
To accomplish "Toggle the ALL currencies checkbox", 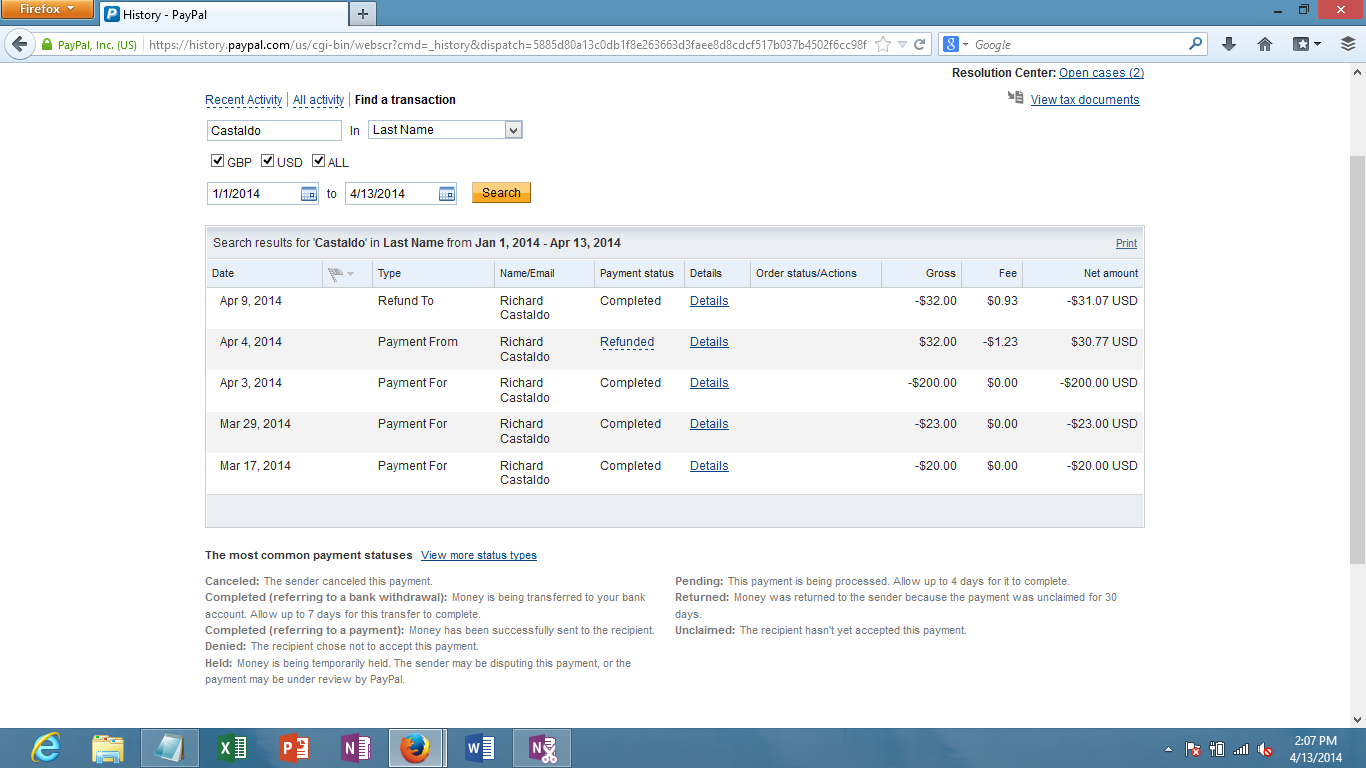I will tap(318, 161).
